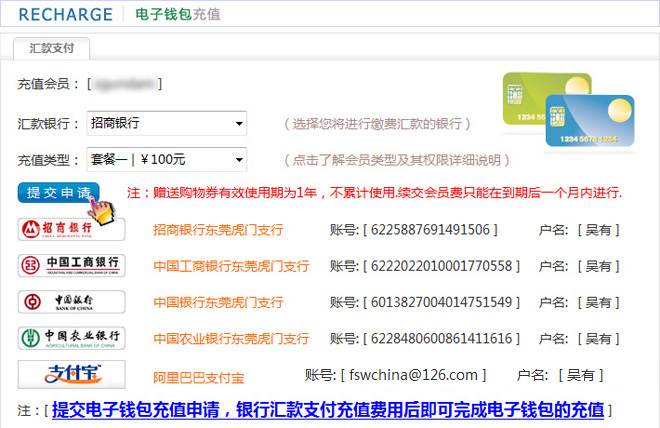Click the 电子钱包充值 header title
660x428 pixels.
pyautogui.click(x=178, y=15)
